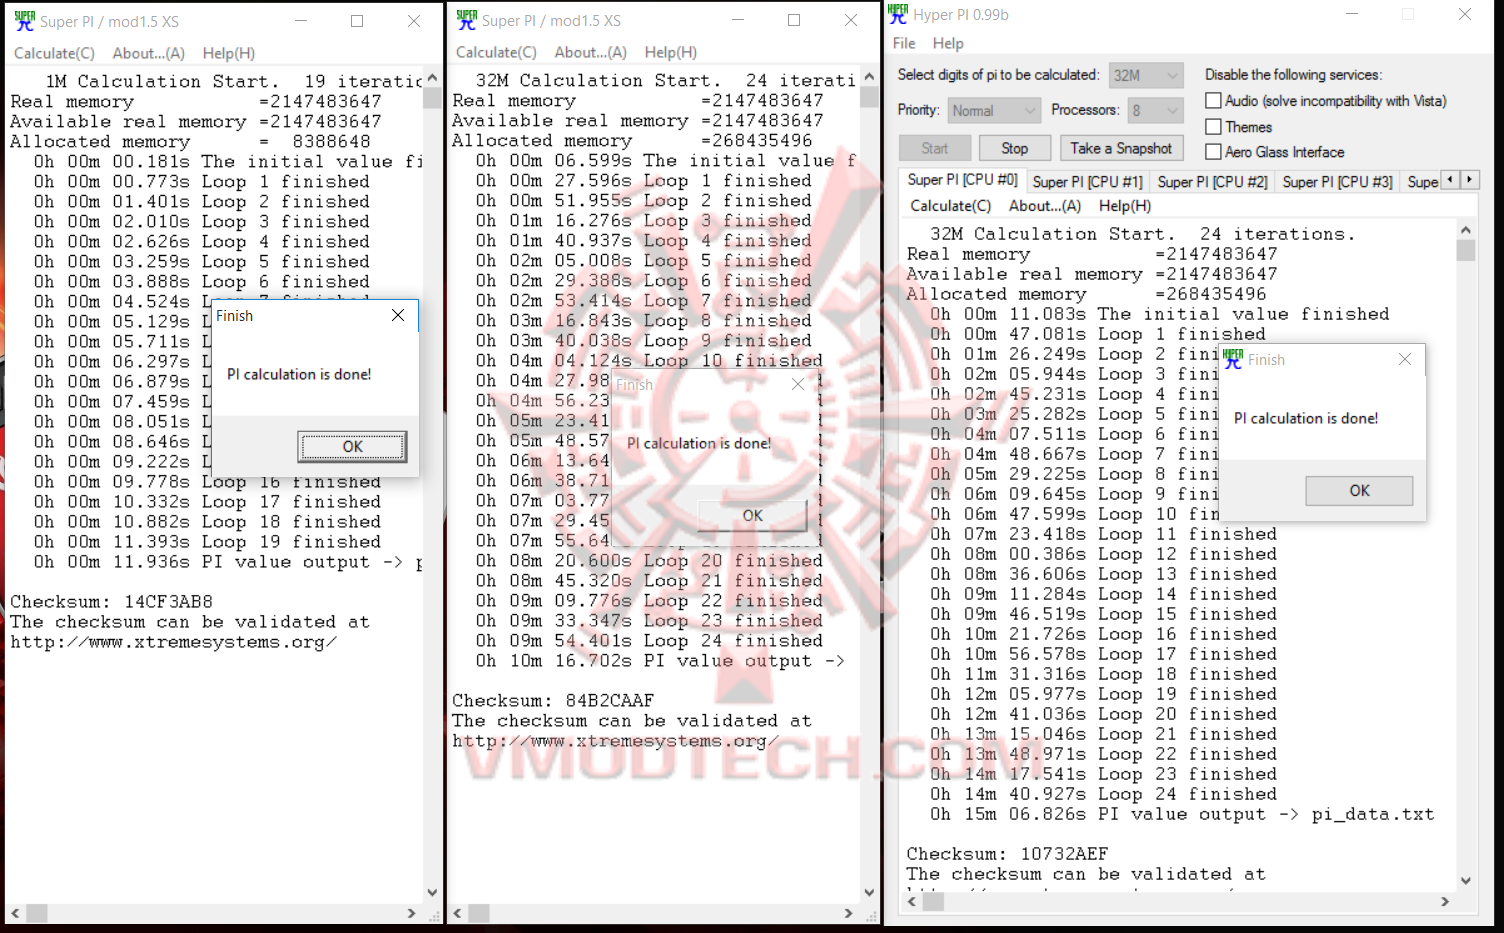The width and height of the screenshot is (1504, 933).
Task: Open the Priority dropdown set to Normal
Action: 994,110
